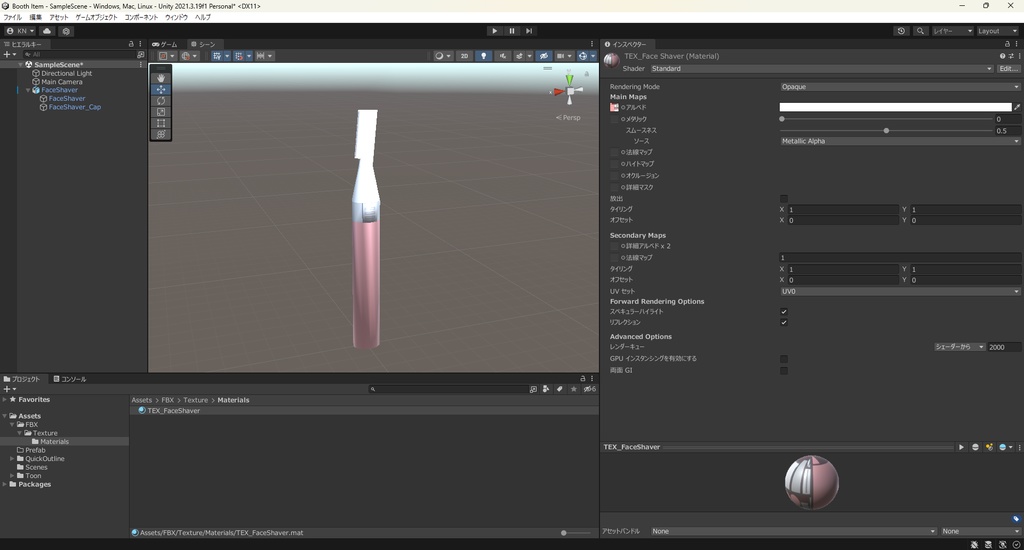Click FBX in the project breadcrumb
The image size is (1024, 550).
click(167, 400)
